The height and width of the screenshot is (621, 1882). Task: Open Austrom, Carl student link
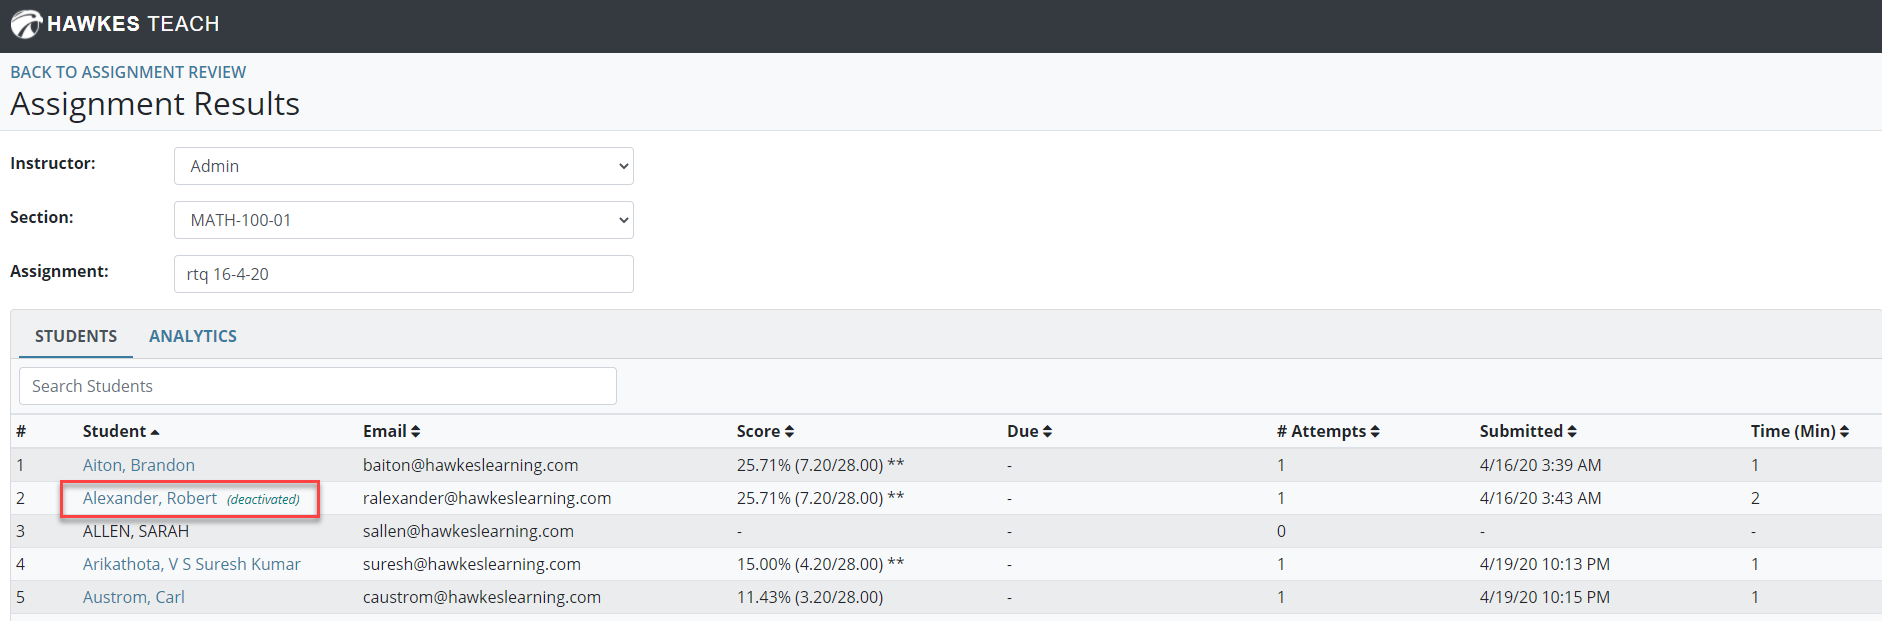point(133,597)
